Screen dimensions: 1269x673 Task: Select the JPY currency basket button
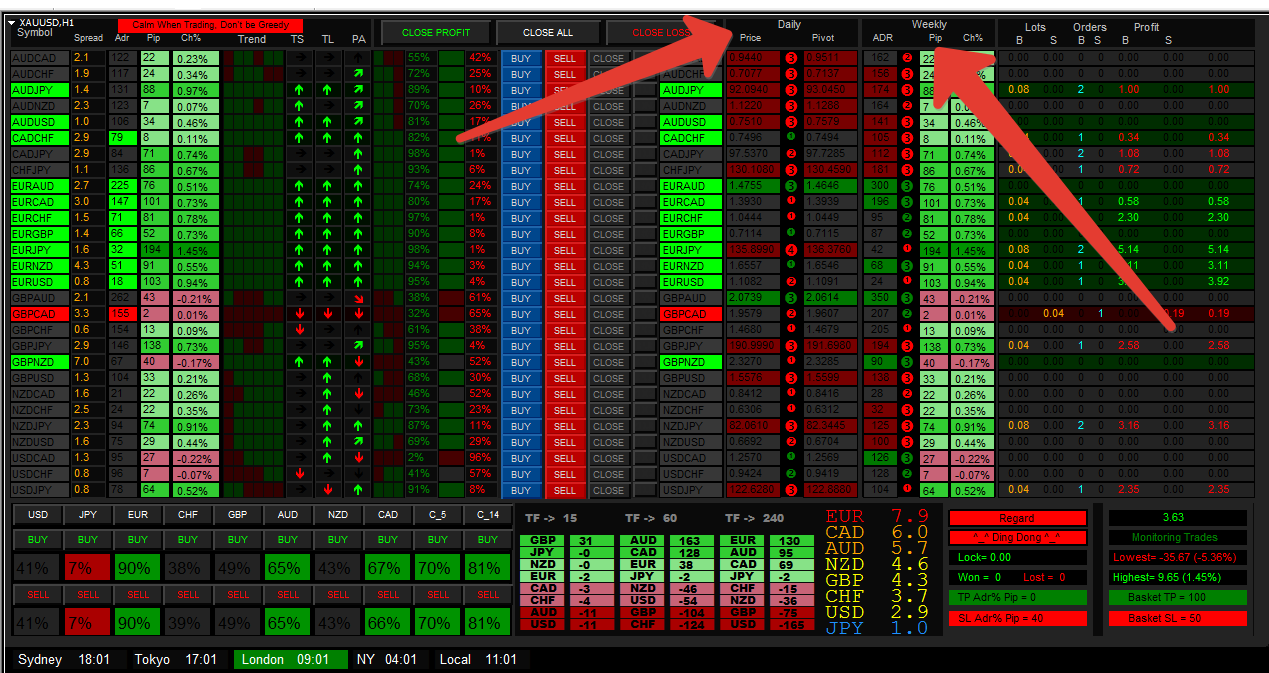(88, 515)
